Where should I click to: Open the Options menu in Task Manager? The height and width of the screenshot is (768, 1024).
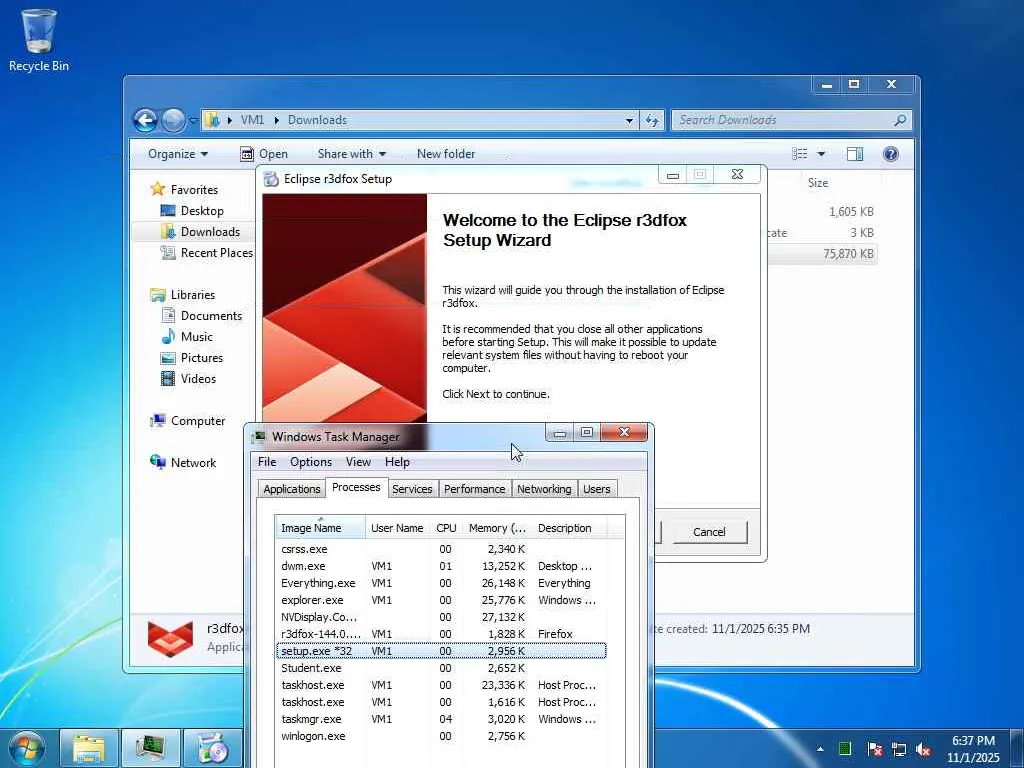311,462
